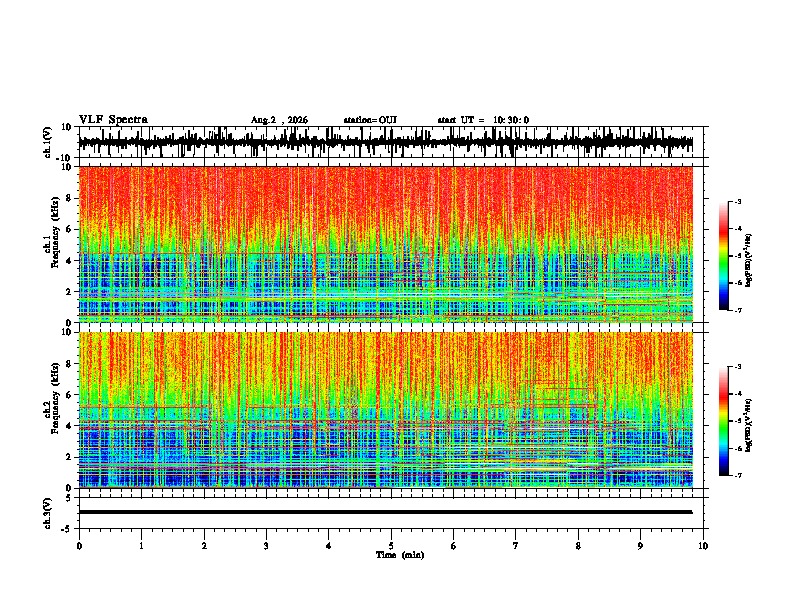Click the -4 label on ch.2 colorbar
The height and width of the screenshot is (612, 792).
click(737, 393)
